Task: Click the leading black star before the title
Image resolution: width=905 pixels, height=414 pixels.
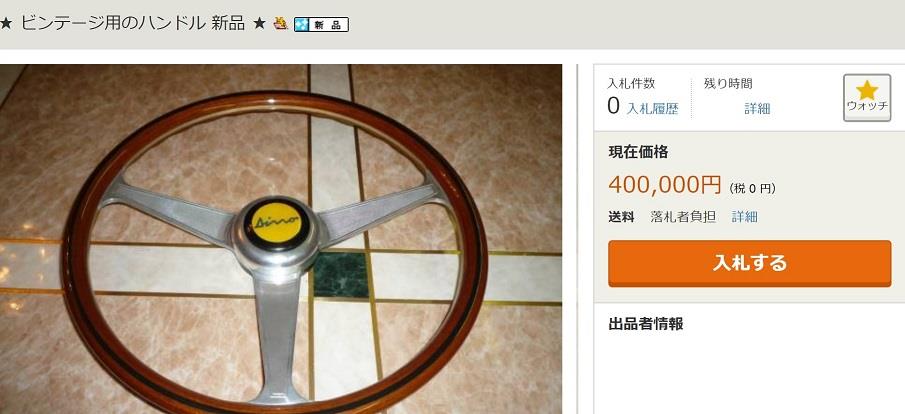Action: click(6, 24)
